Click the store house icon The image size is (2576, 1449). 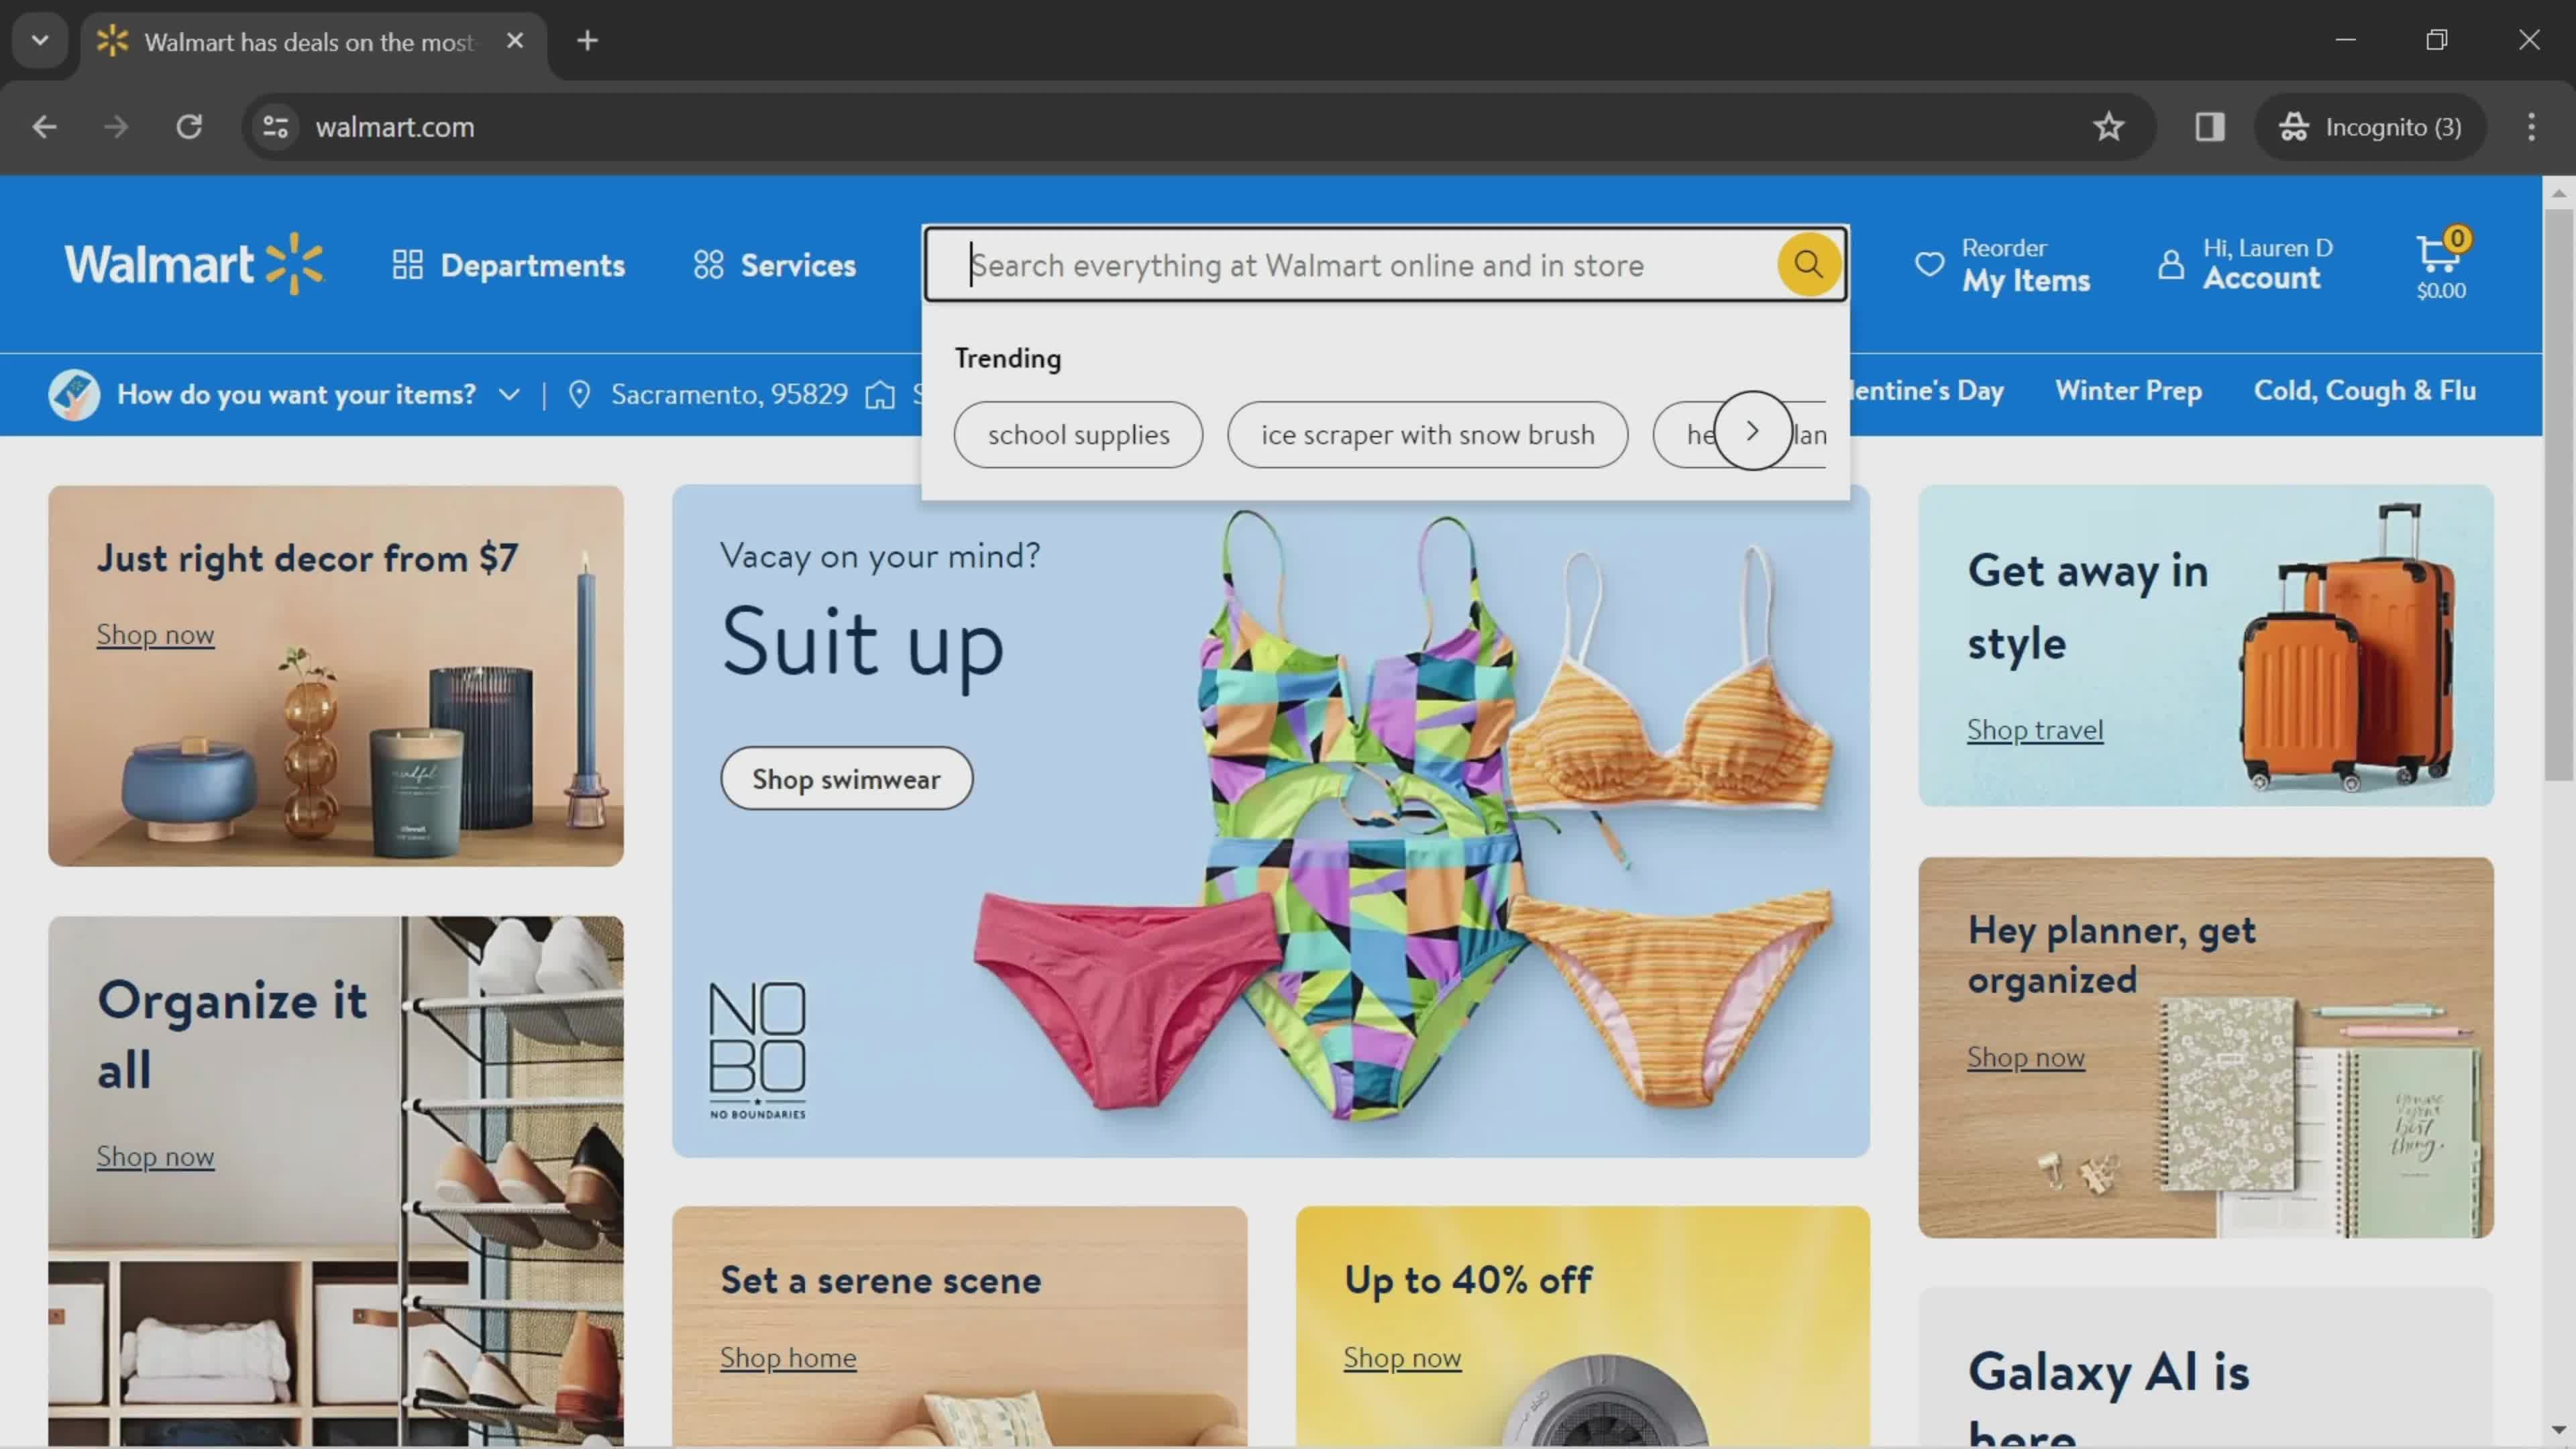(x=879, y=394)
